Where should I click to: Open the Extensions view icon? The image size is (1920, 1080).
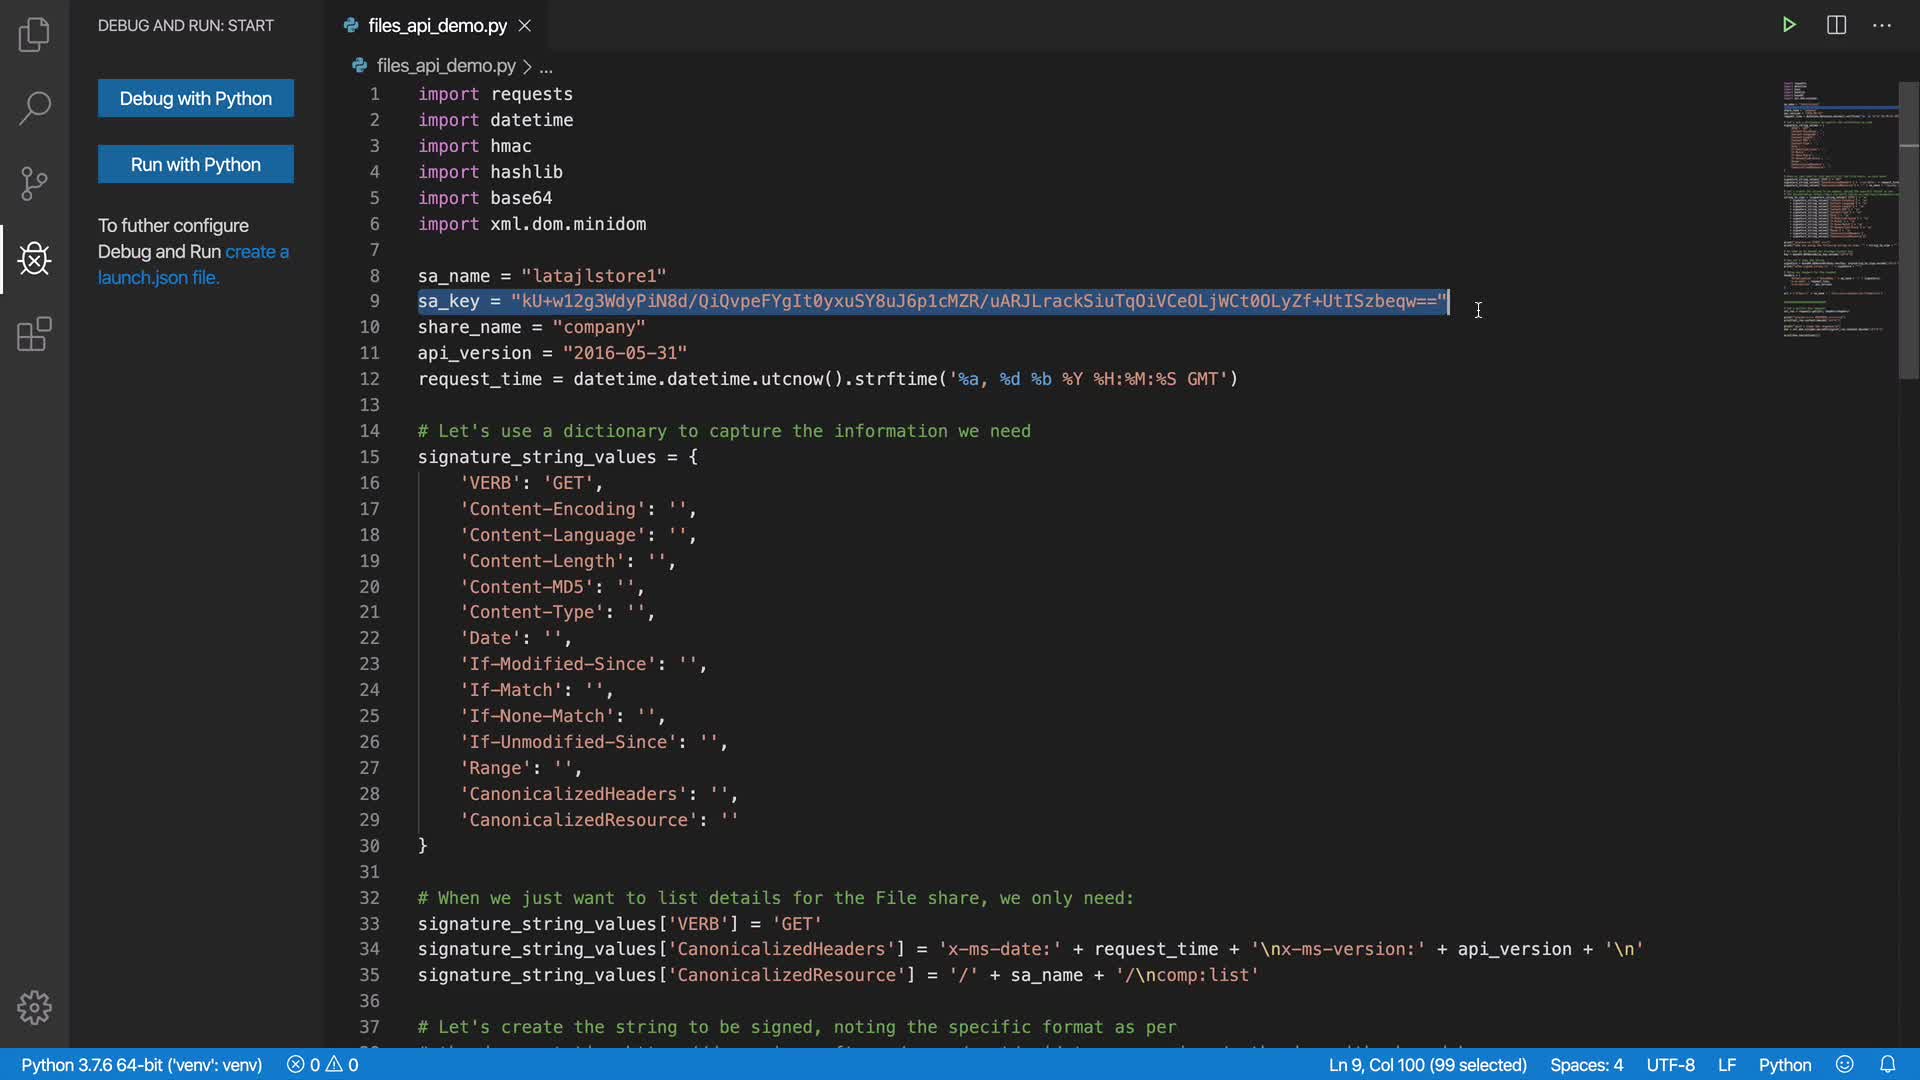pos(34,334)
